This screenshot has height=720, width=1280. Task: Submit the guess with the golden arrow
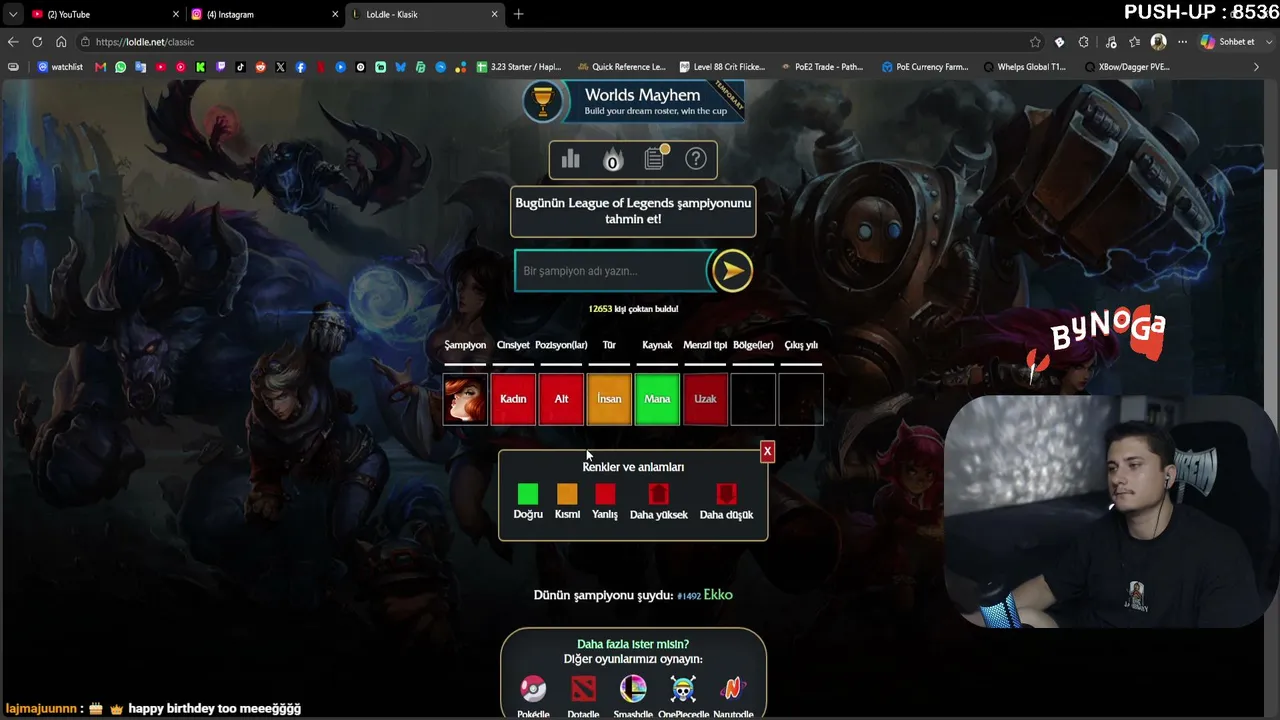pyautogui.click(x=732, y=270)
